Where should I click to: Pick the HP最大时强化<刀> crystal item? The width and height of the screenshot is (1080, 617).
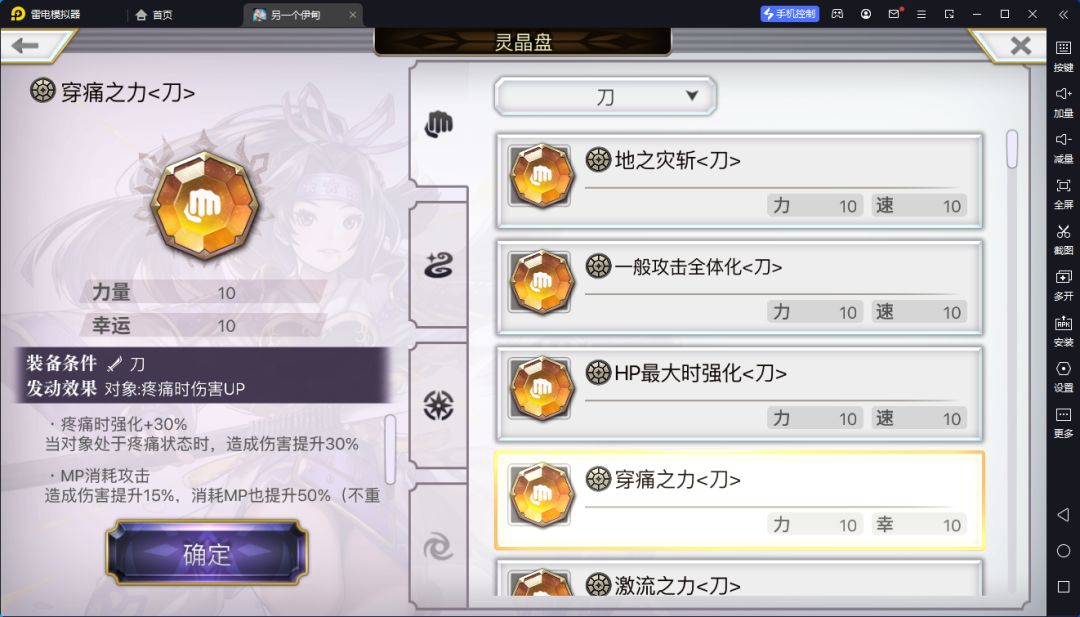pyautogui.click(x=739, y=394)
